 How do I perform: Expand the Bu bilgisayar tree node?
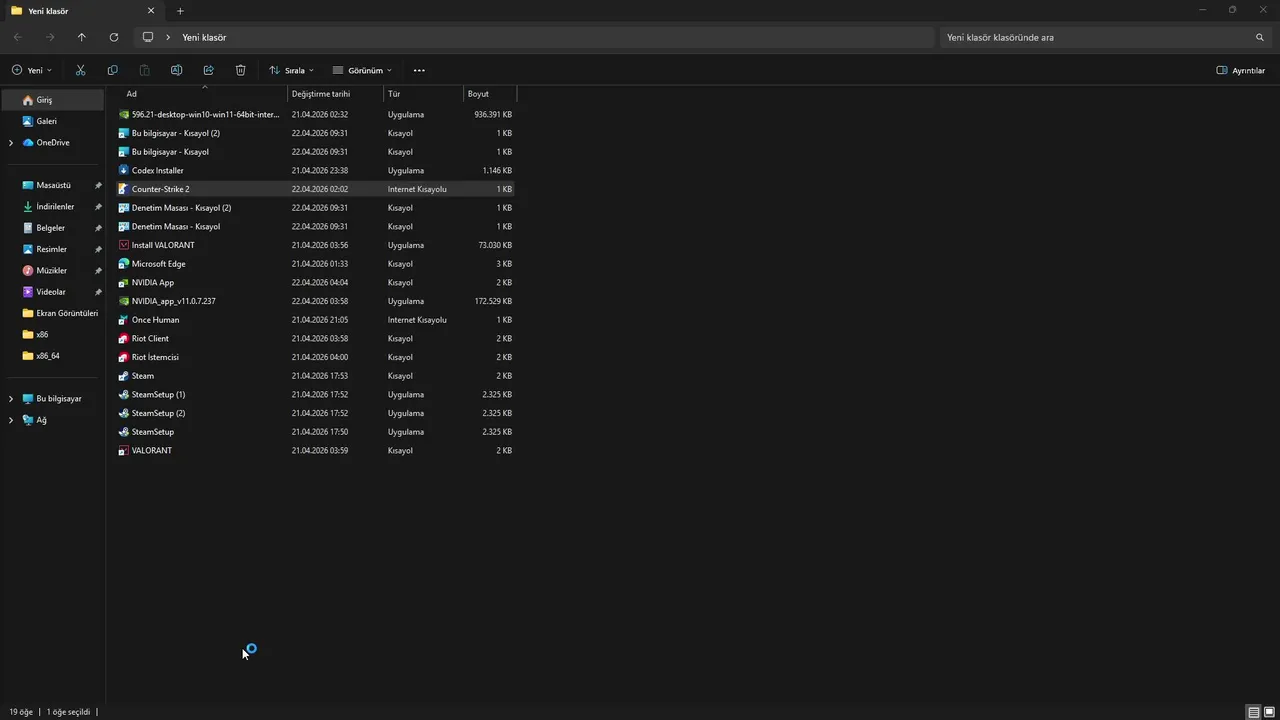point(11,399)
